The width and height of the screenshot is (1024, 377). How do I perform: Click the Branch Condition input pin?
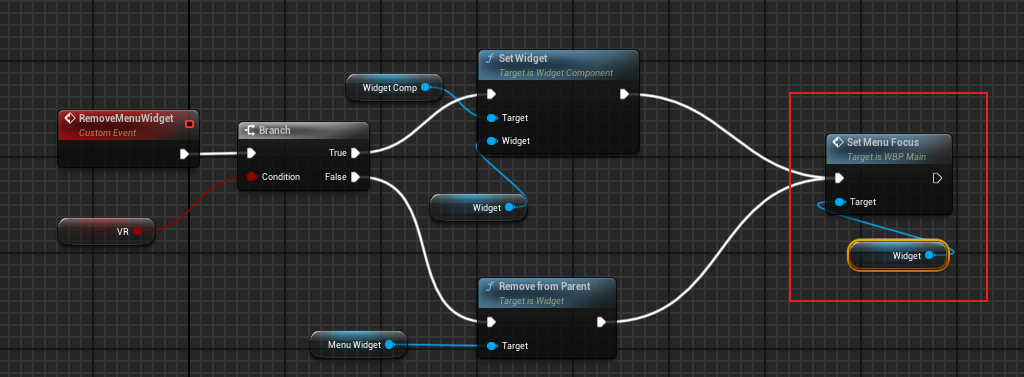[x=251, y=176]
